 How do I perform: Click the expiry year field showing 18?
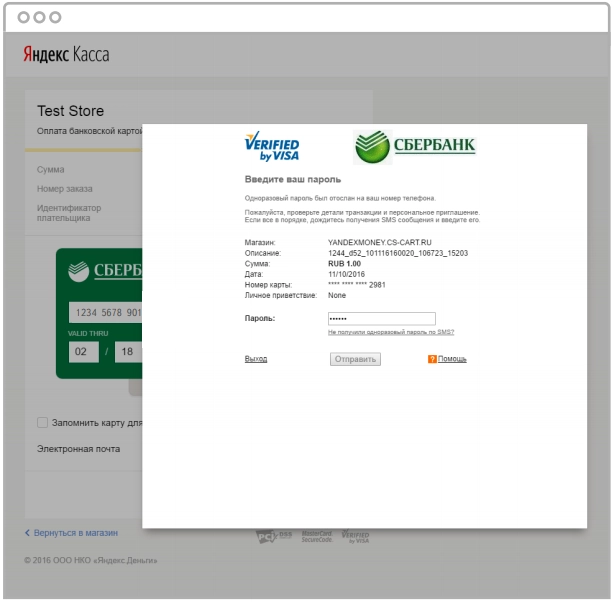point(129,352)
